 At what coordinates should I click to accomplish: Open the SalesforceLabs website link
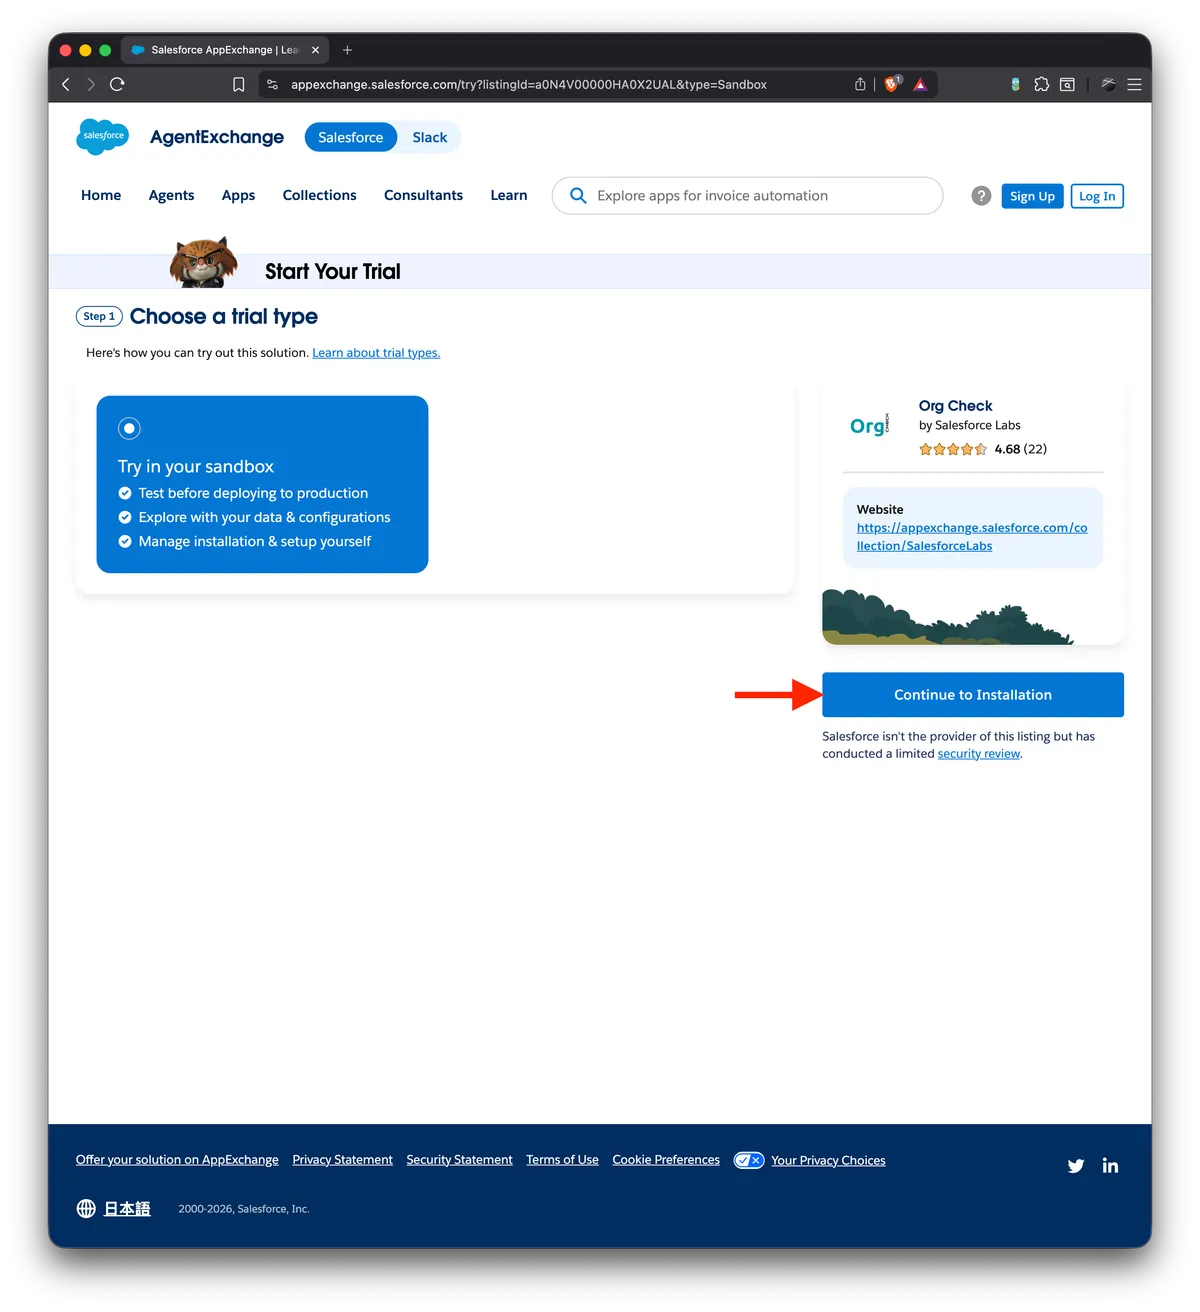coord(972,537)
